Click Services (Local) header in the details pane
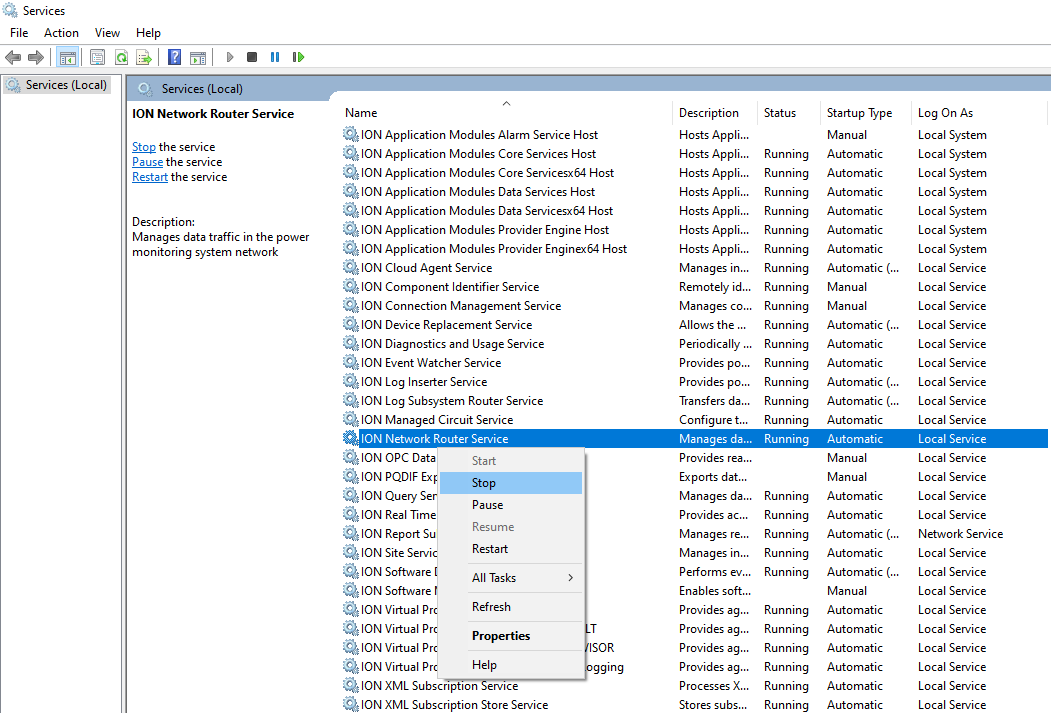 pyautogui.click(x=202, y=88)
